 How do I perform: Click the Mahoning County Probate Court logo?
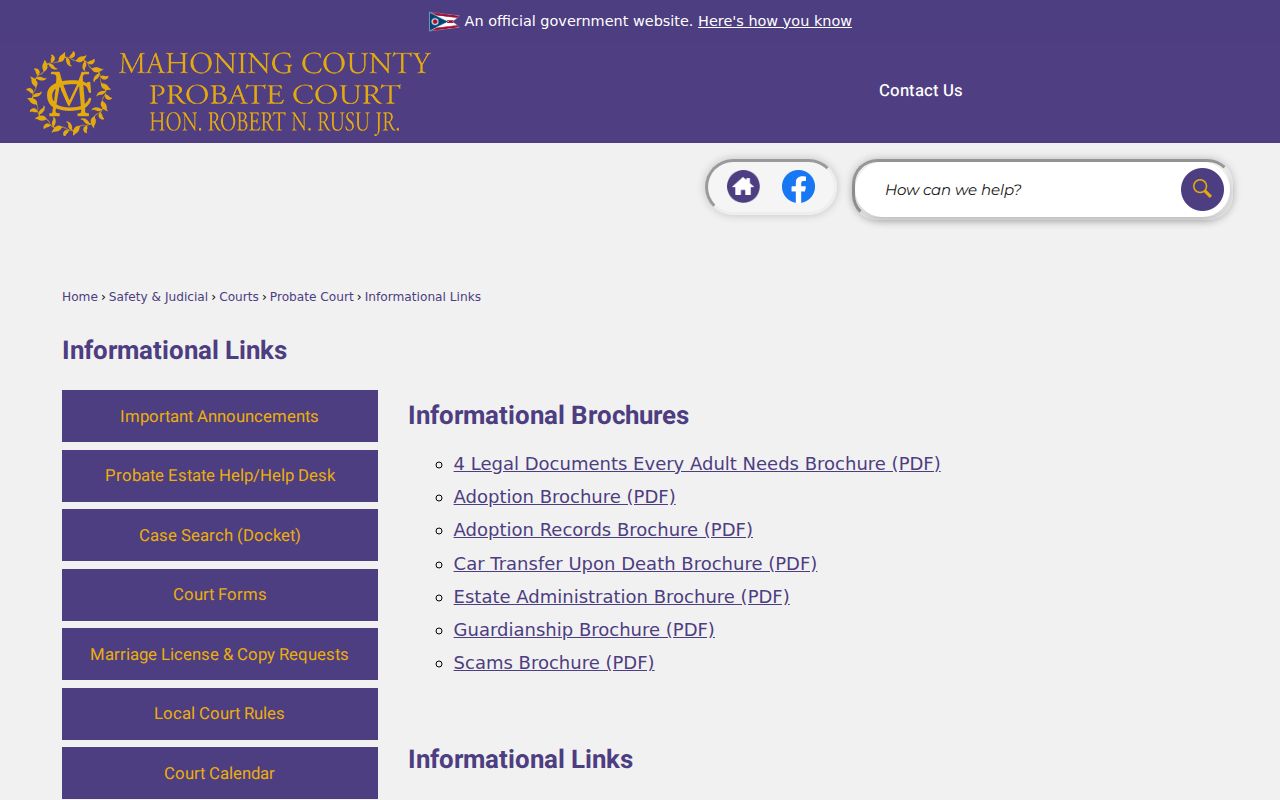pos(229,93)
